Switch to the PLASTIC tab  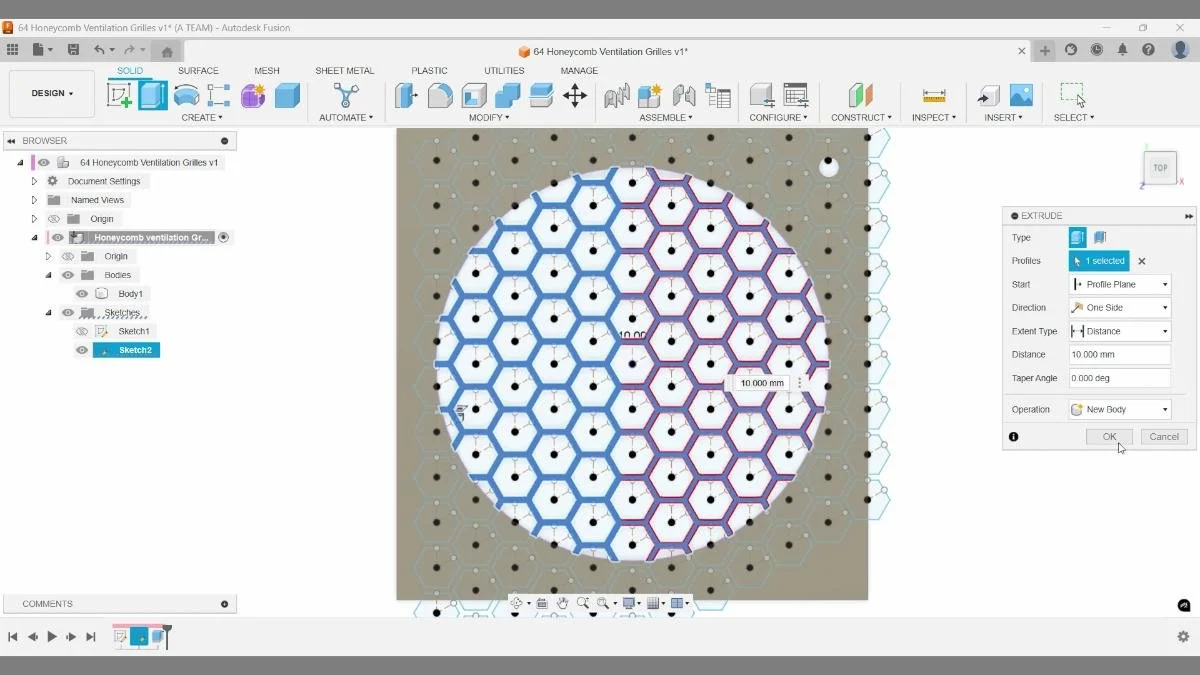[429, 71]
